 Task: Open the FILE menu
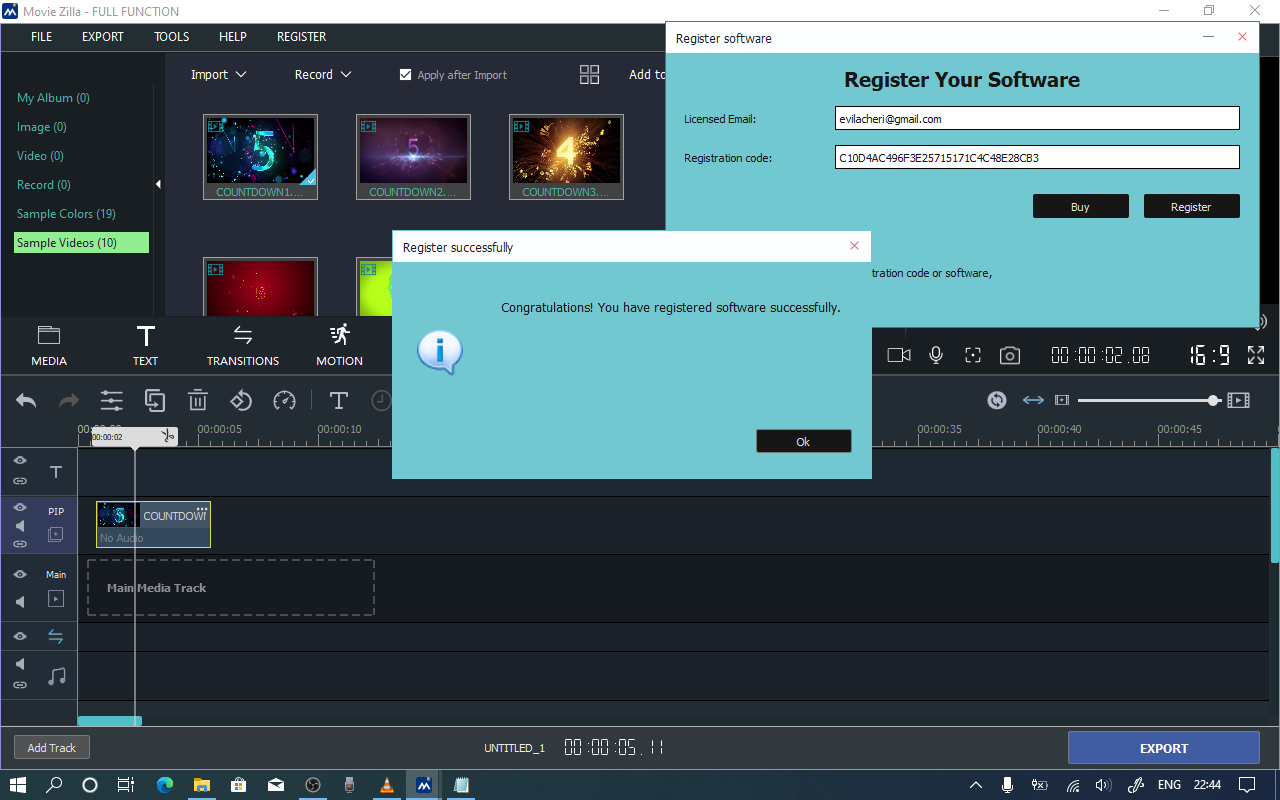(x=41, y=37)
